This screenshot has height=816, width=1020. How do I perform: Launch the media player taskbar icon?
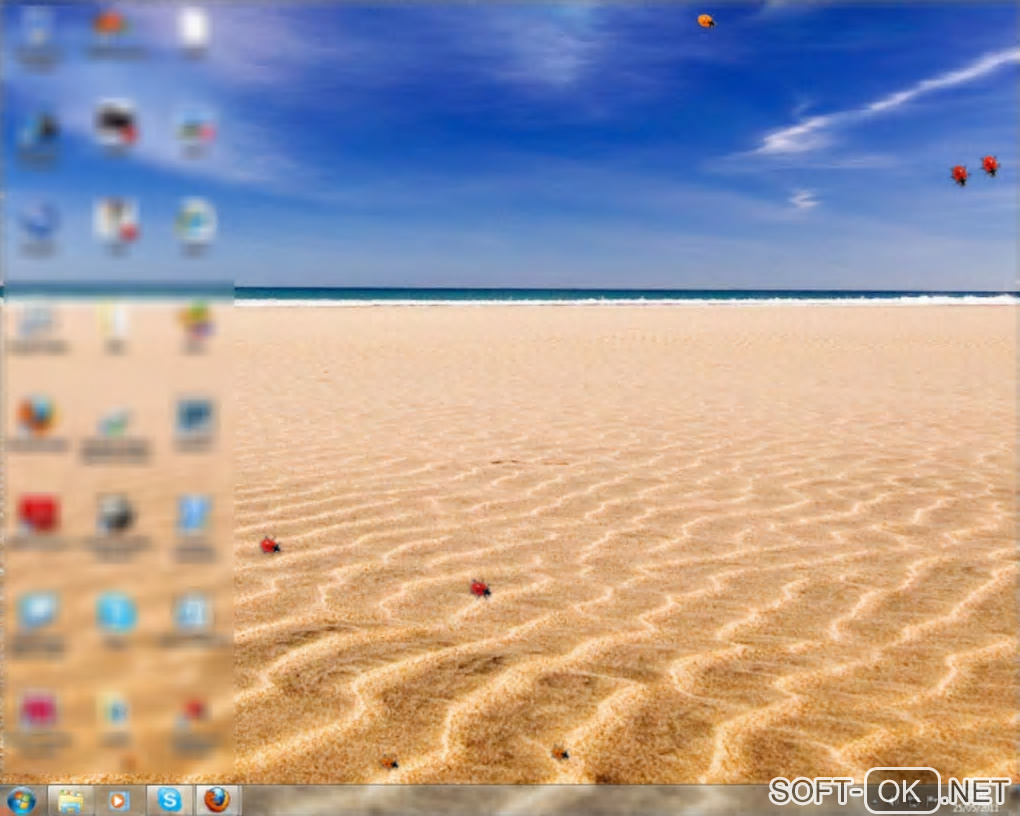118,800
